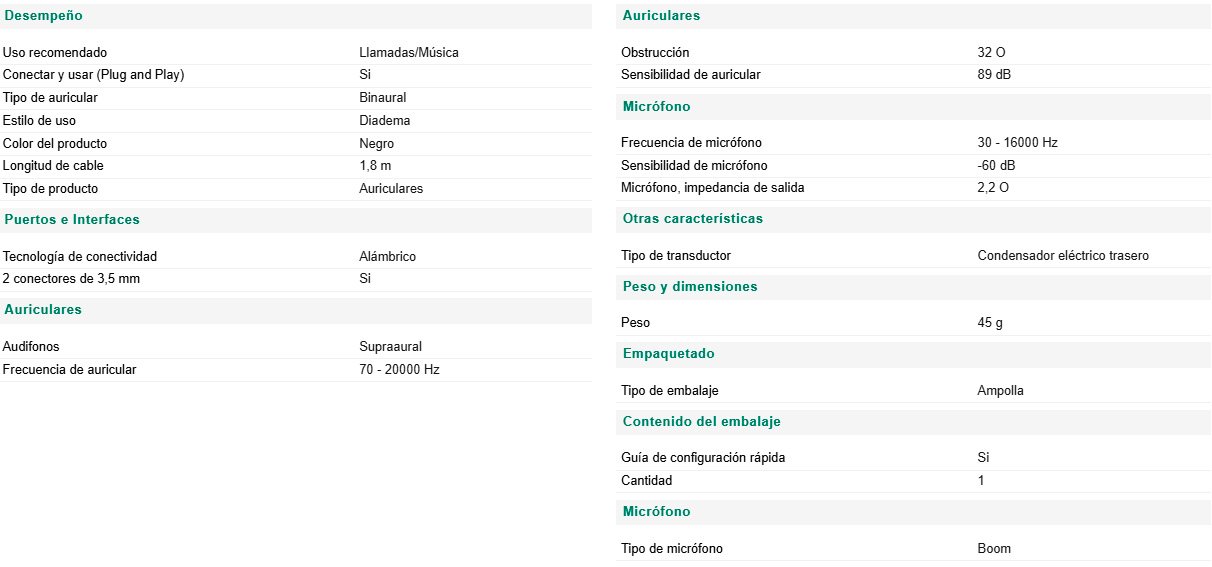Screen dimensions: 1212x567
Task: Select the Boom microphone type value
Action: tap(994, 548)
